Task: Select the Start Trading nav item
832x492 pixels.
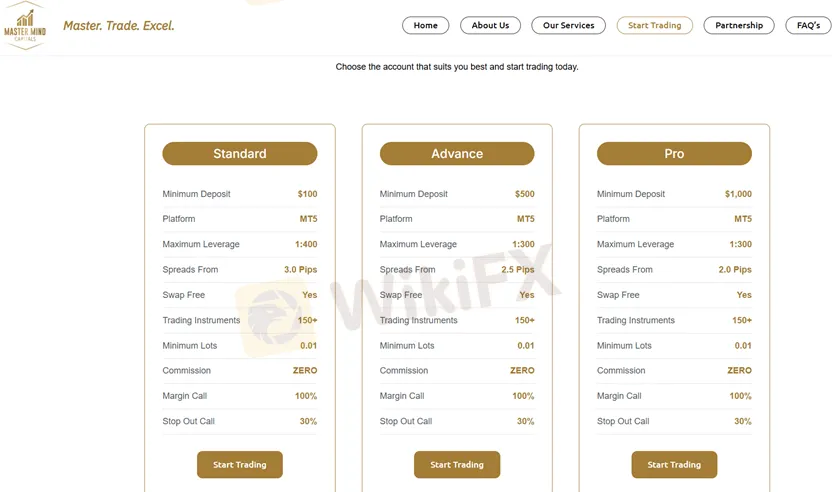Action: pos(654,25)
